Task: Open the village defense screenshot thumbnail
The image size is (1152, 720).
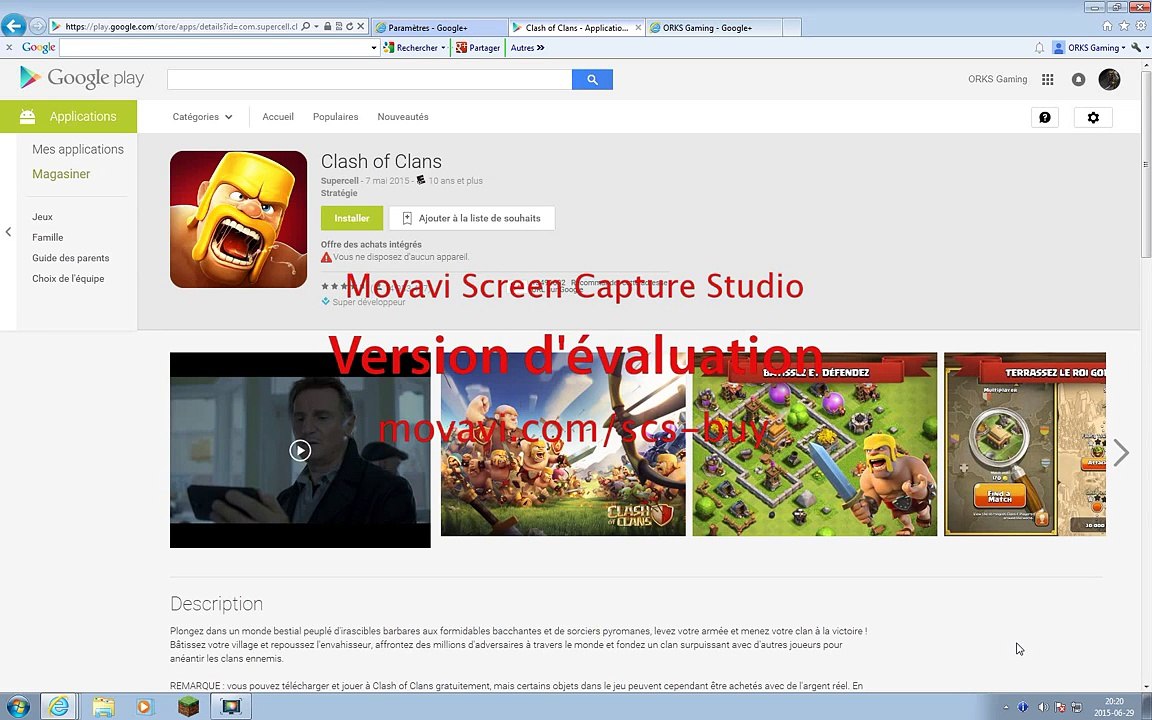Action: tap(815, 444)
